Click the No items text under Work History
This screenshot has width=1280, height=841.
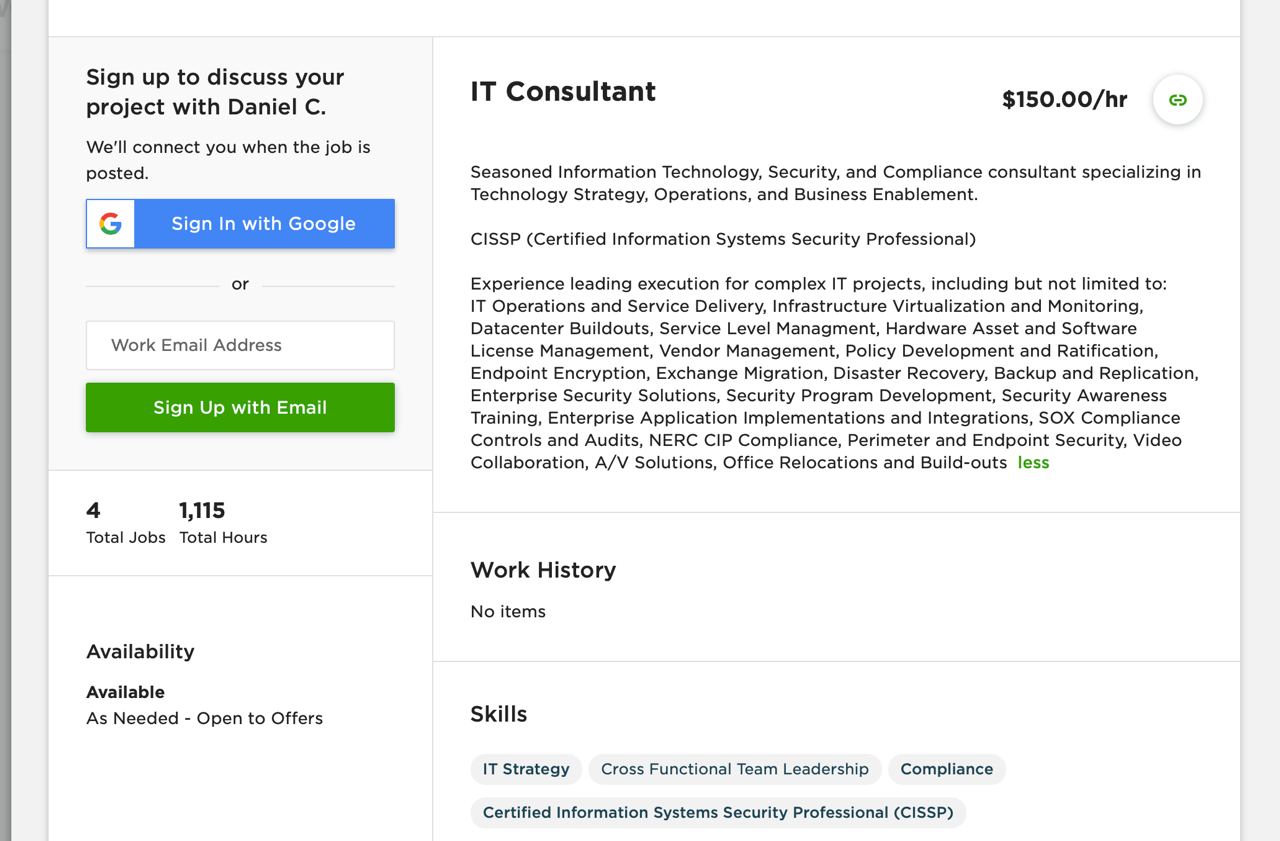click(x=508, y=612)
